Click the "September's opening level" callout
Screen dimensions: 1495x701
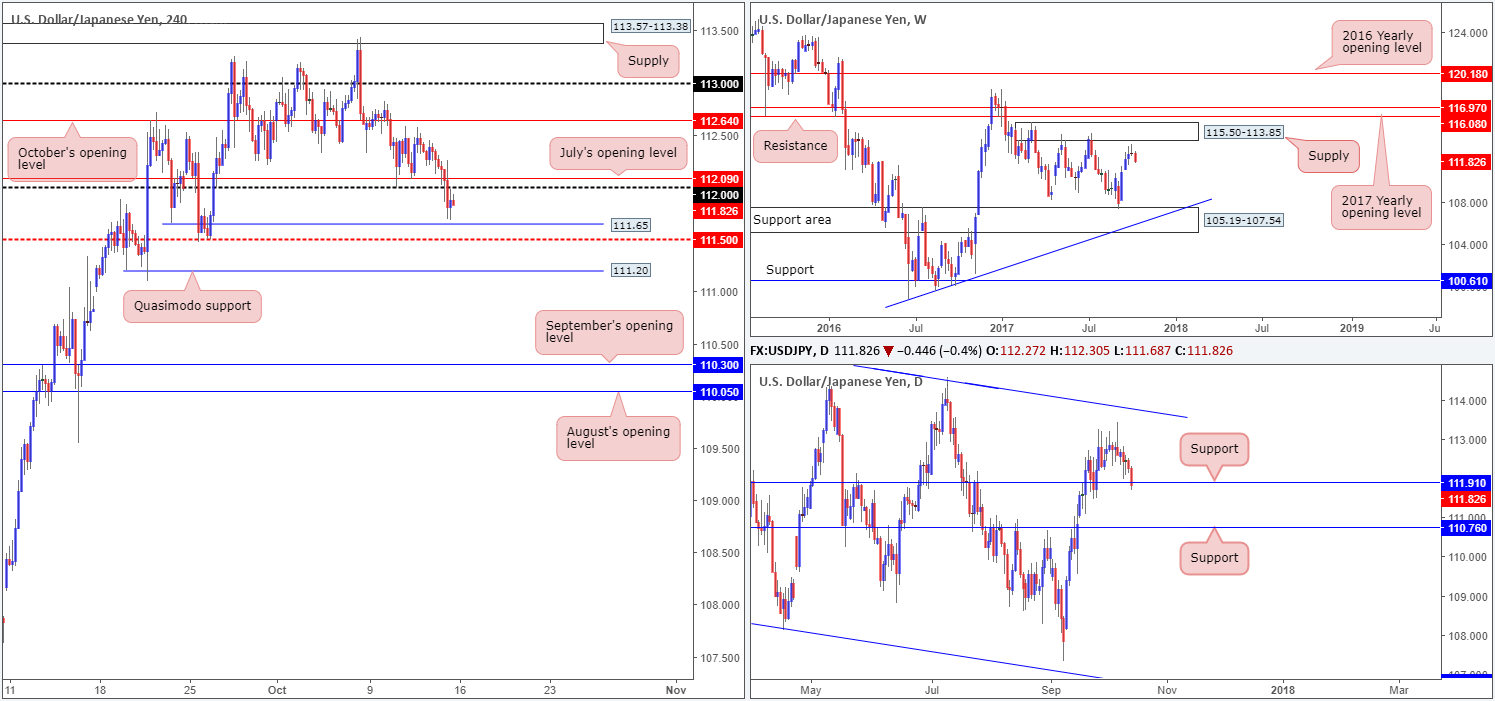[x=609, y=332]
